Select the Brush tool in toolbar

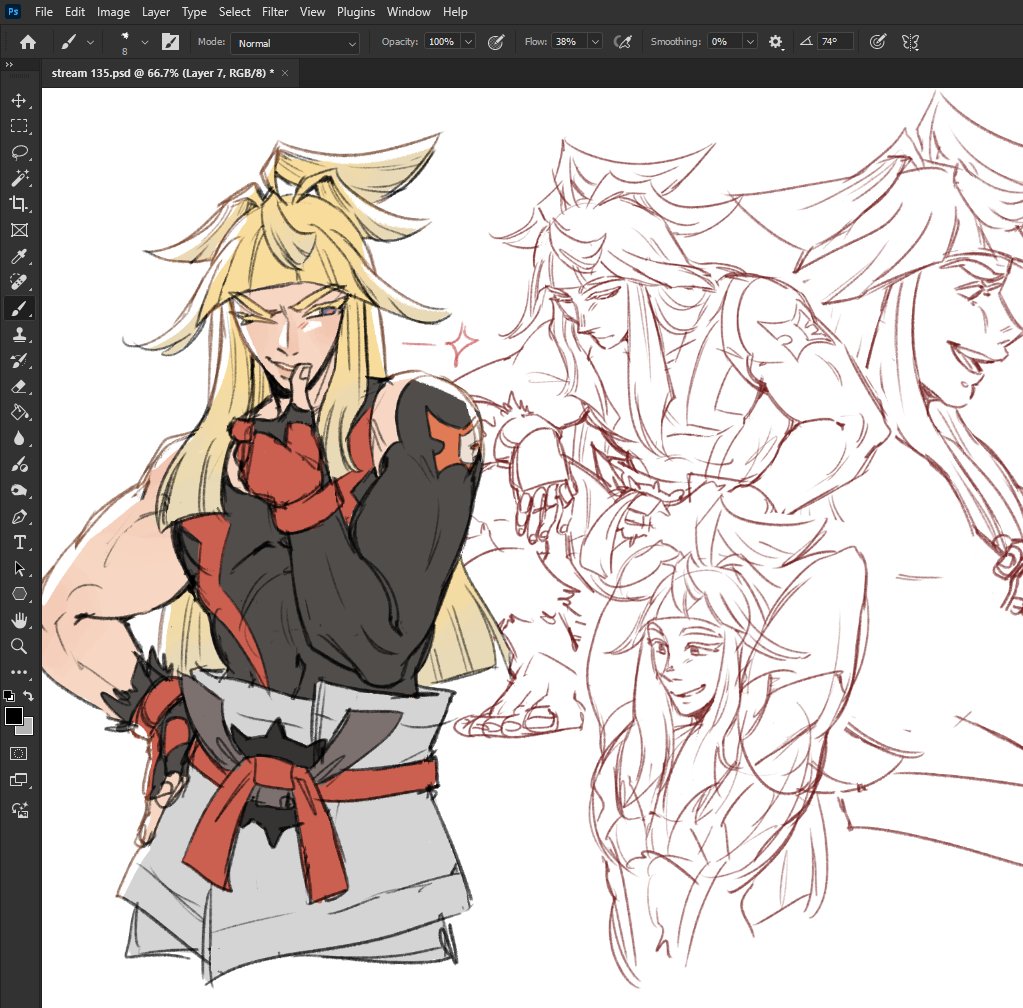pos(19,308)
